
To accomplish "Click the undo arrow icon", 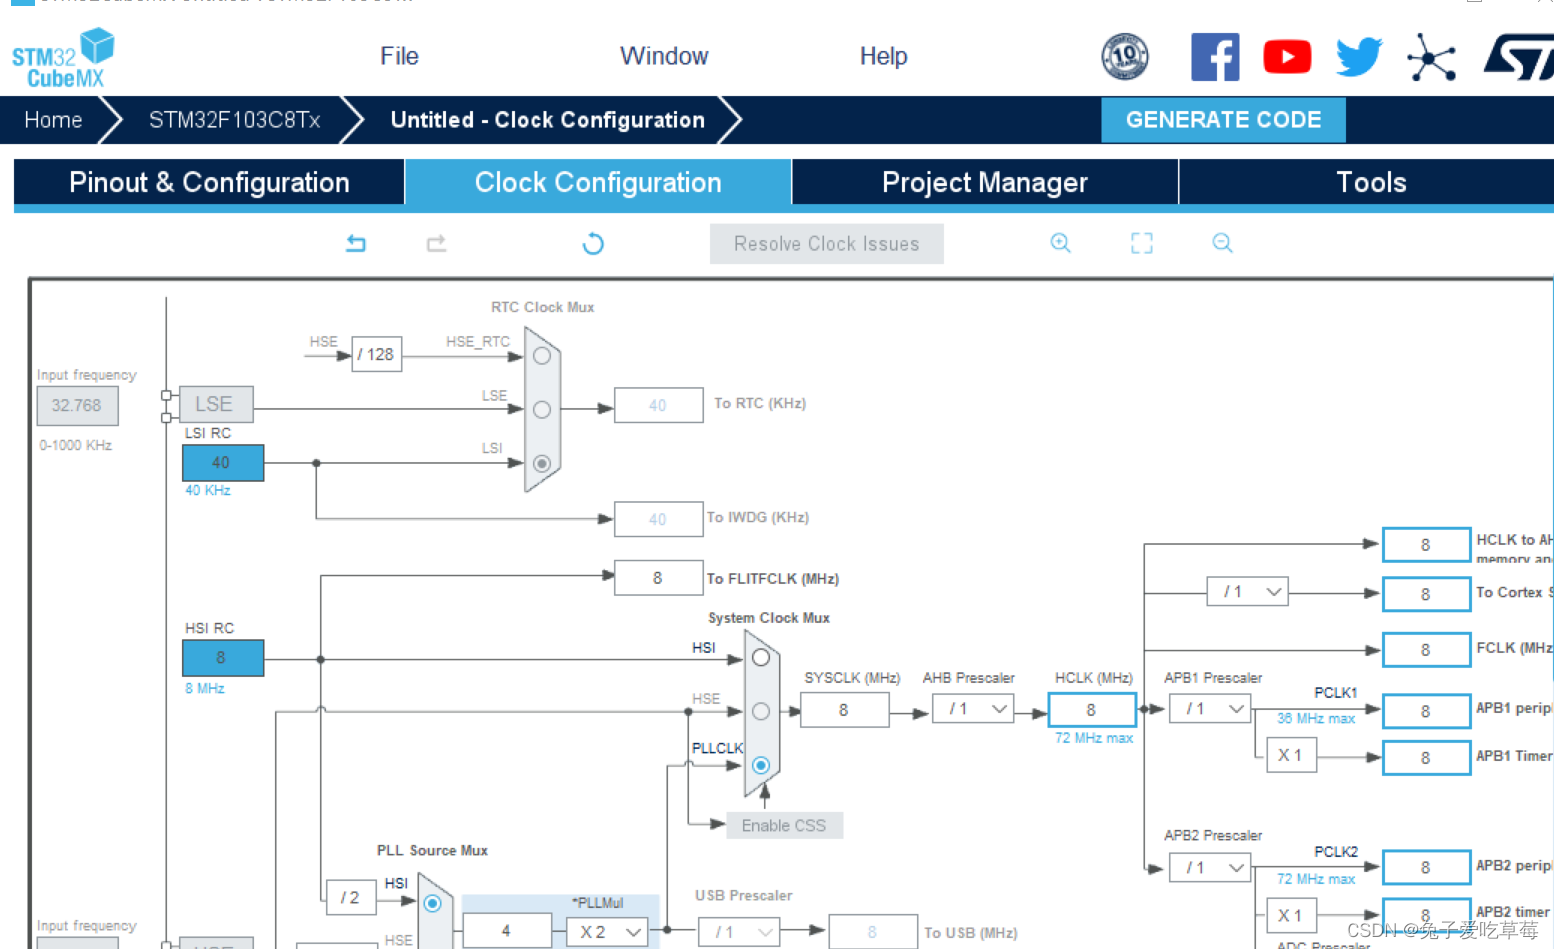I will click(x=356, y=243).
